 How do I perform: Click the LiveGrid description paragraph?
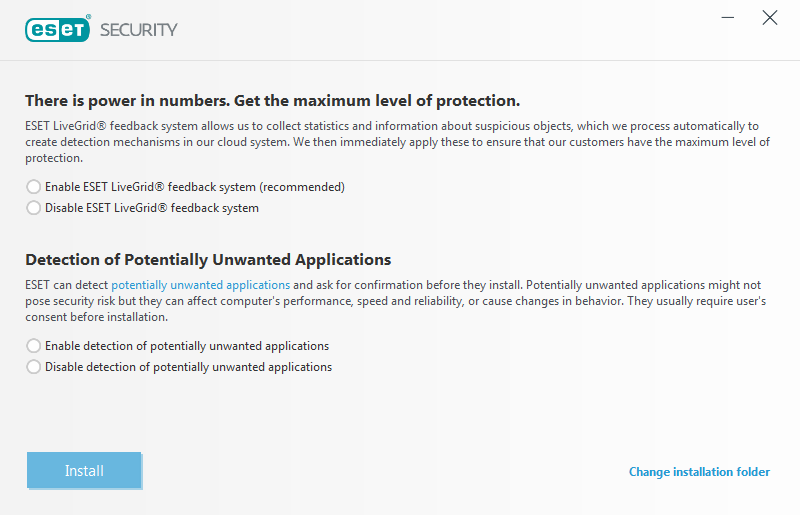(397, 142)
